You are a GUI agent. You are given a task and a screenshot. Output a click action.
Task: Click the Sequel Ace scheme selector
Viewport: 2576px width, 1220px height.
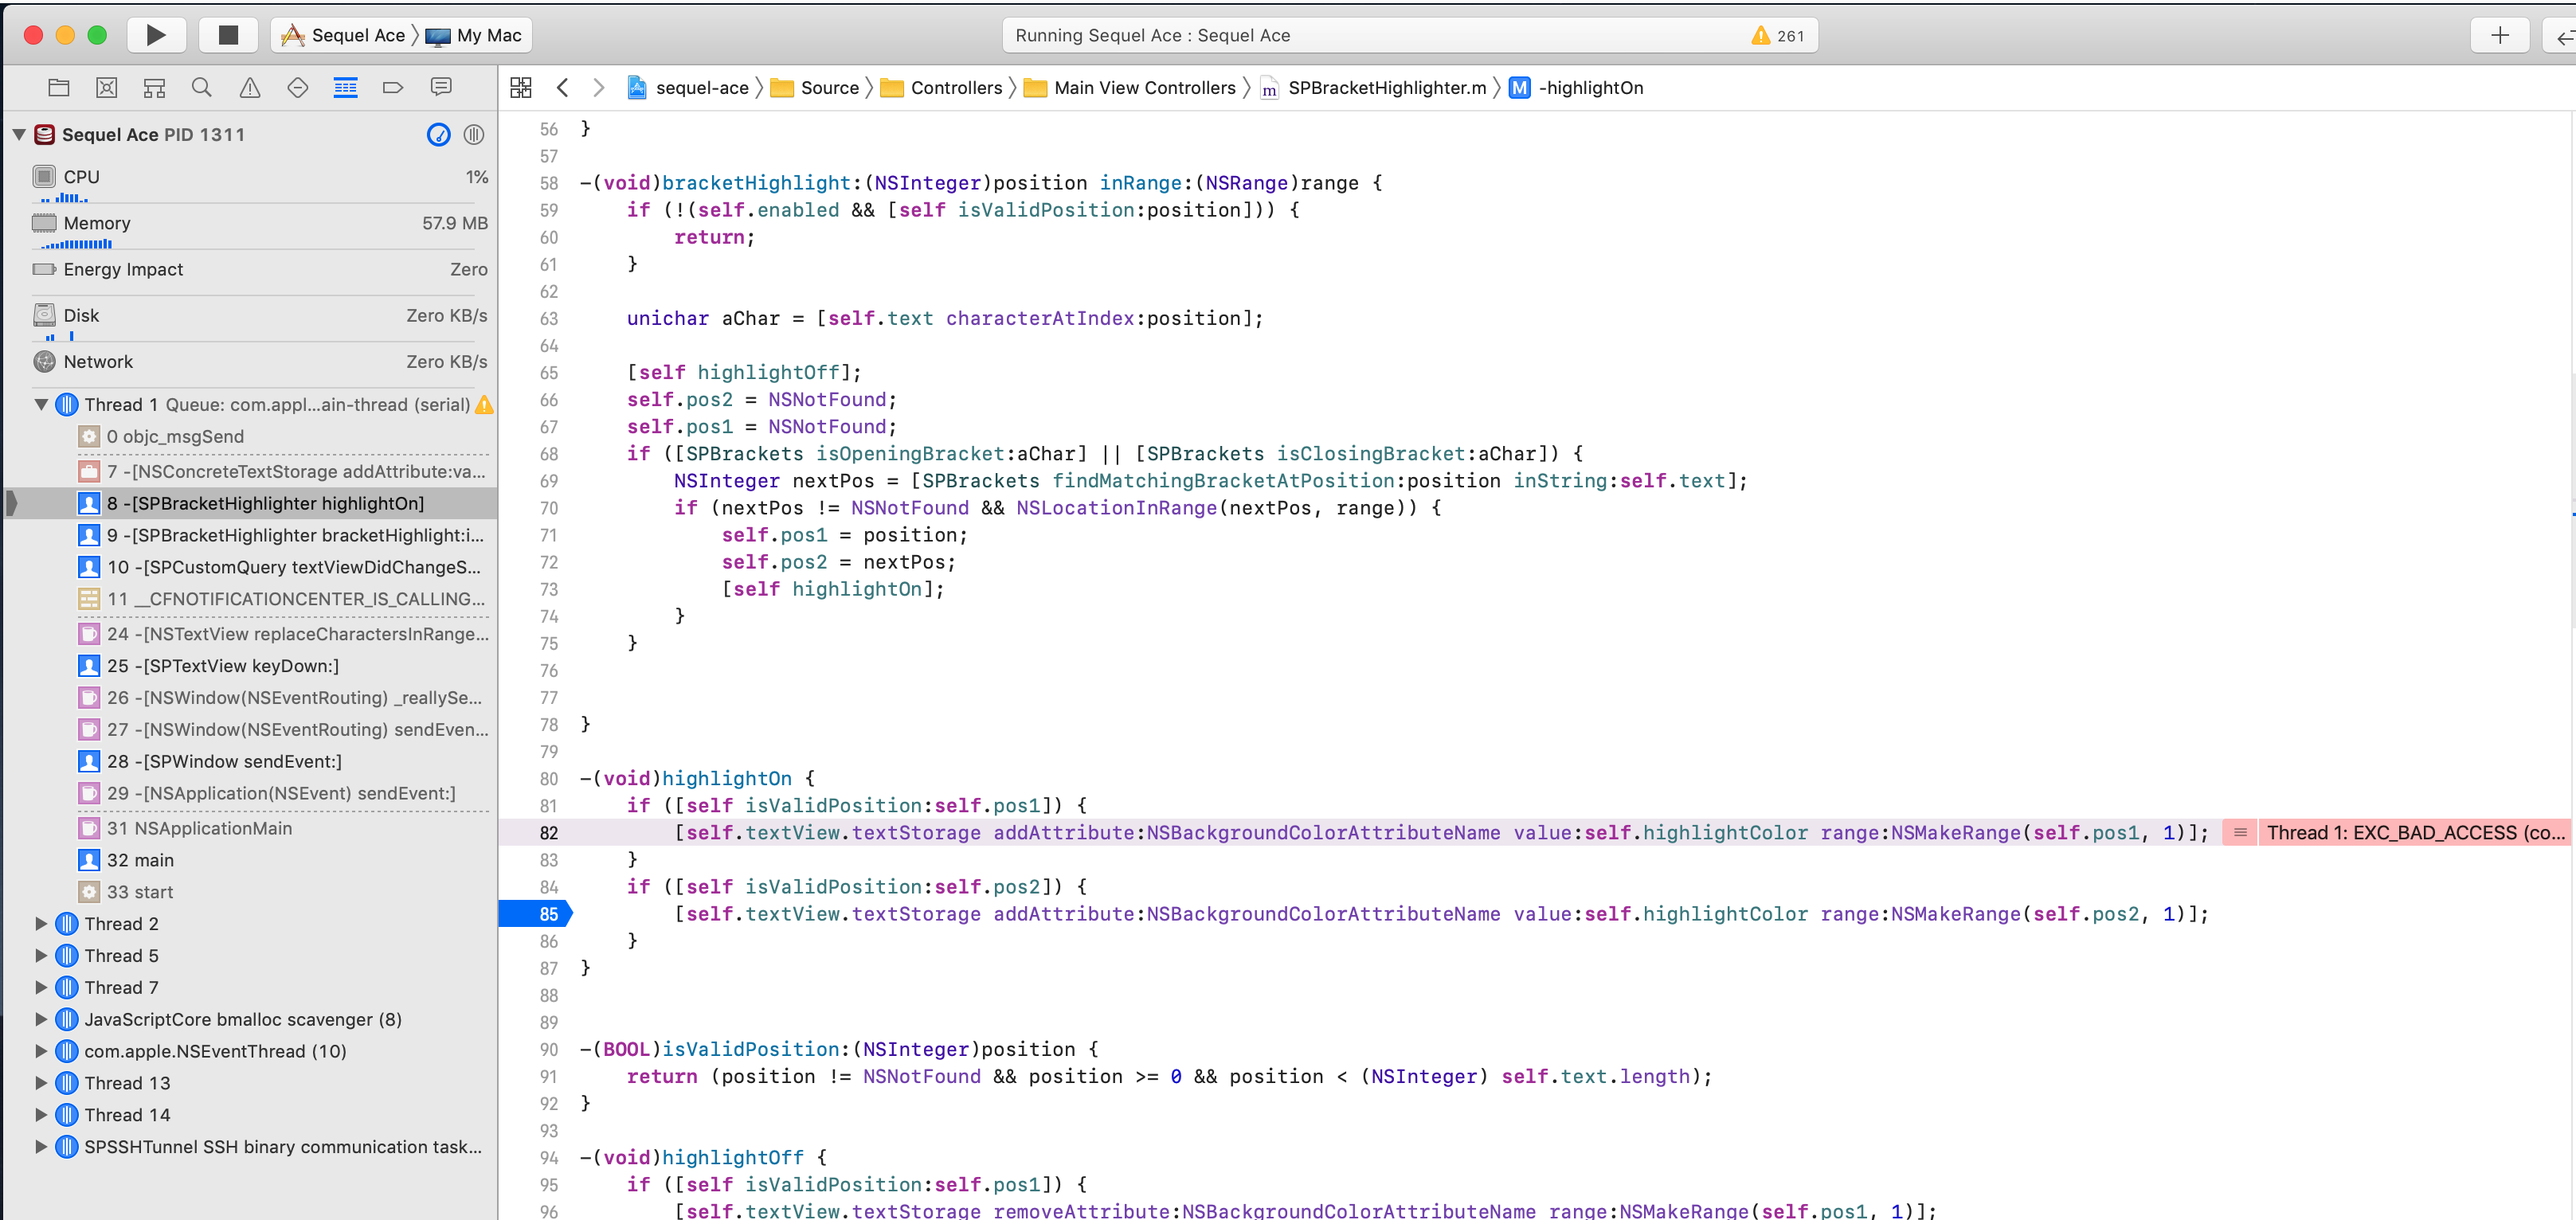click(343, 35)
